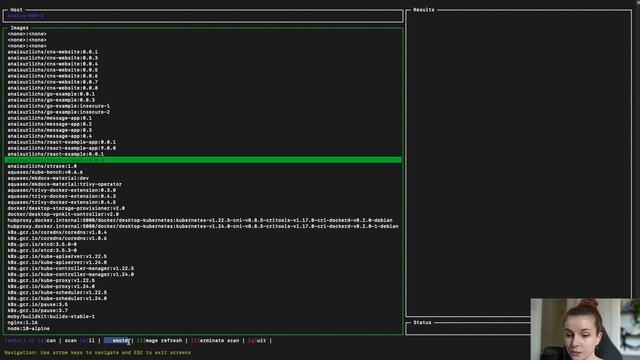
Task: Select the node:18-alpine image
Action: click(29, 329)
